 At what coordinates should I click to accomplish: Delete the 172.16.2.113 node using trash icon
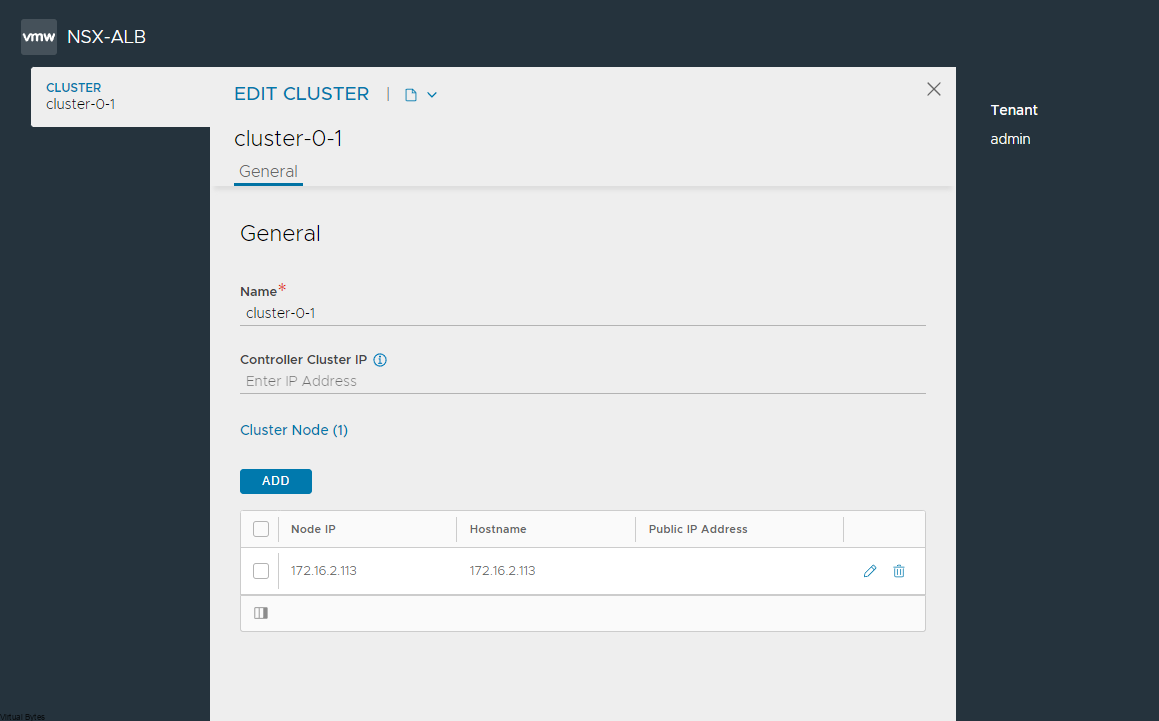click(x=899, y=571)
